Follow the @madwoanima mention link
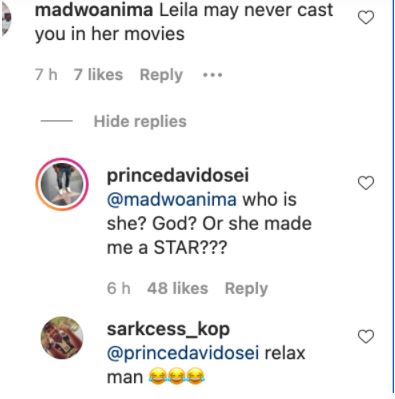This screenshot has height=399, width=395. pos(172,200)
